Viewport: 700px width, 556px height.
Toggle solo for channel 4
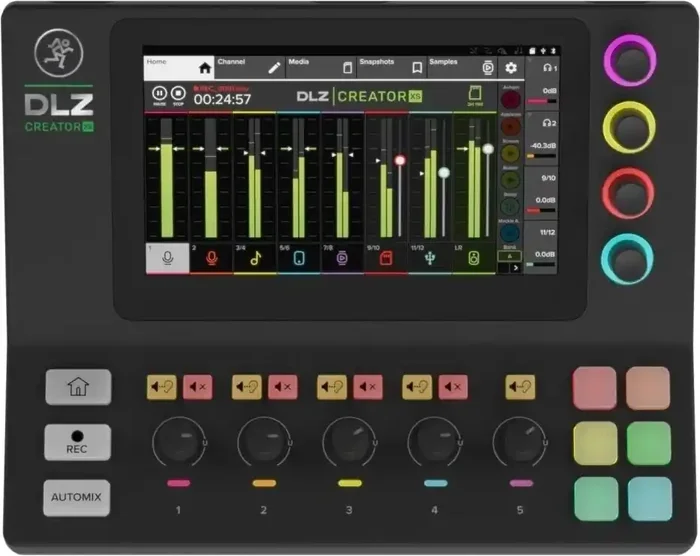417,387
